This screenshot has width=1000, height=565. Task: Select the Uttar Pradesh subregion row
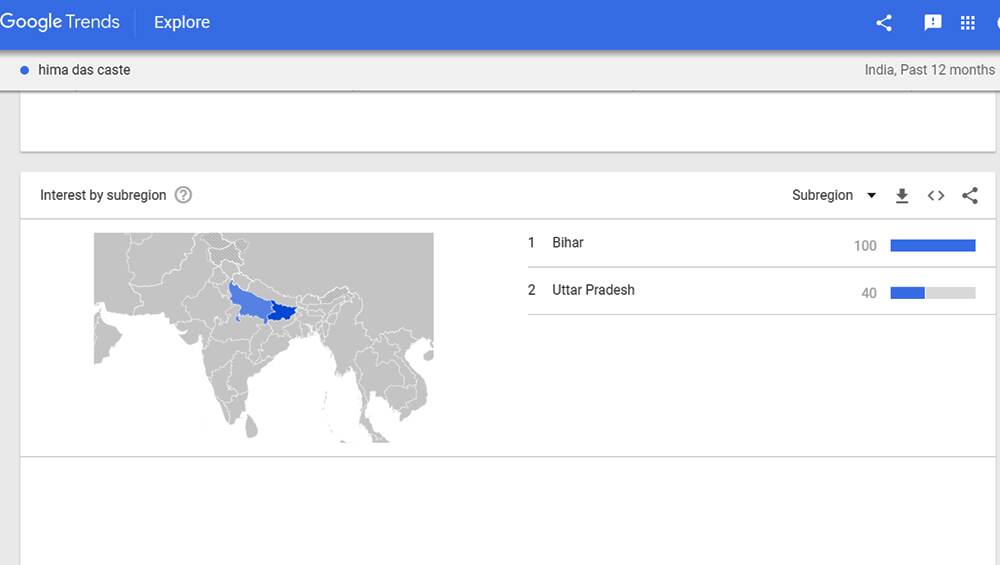761,291
